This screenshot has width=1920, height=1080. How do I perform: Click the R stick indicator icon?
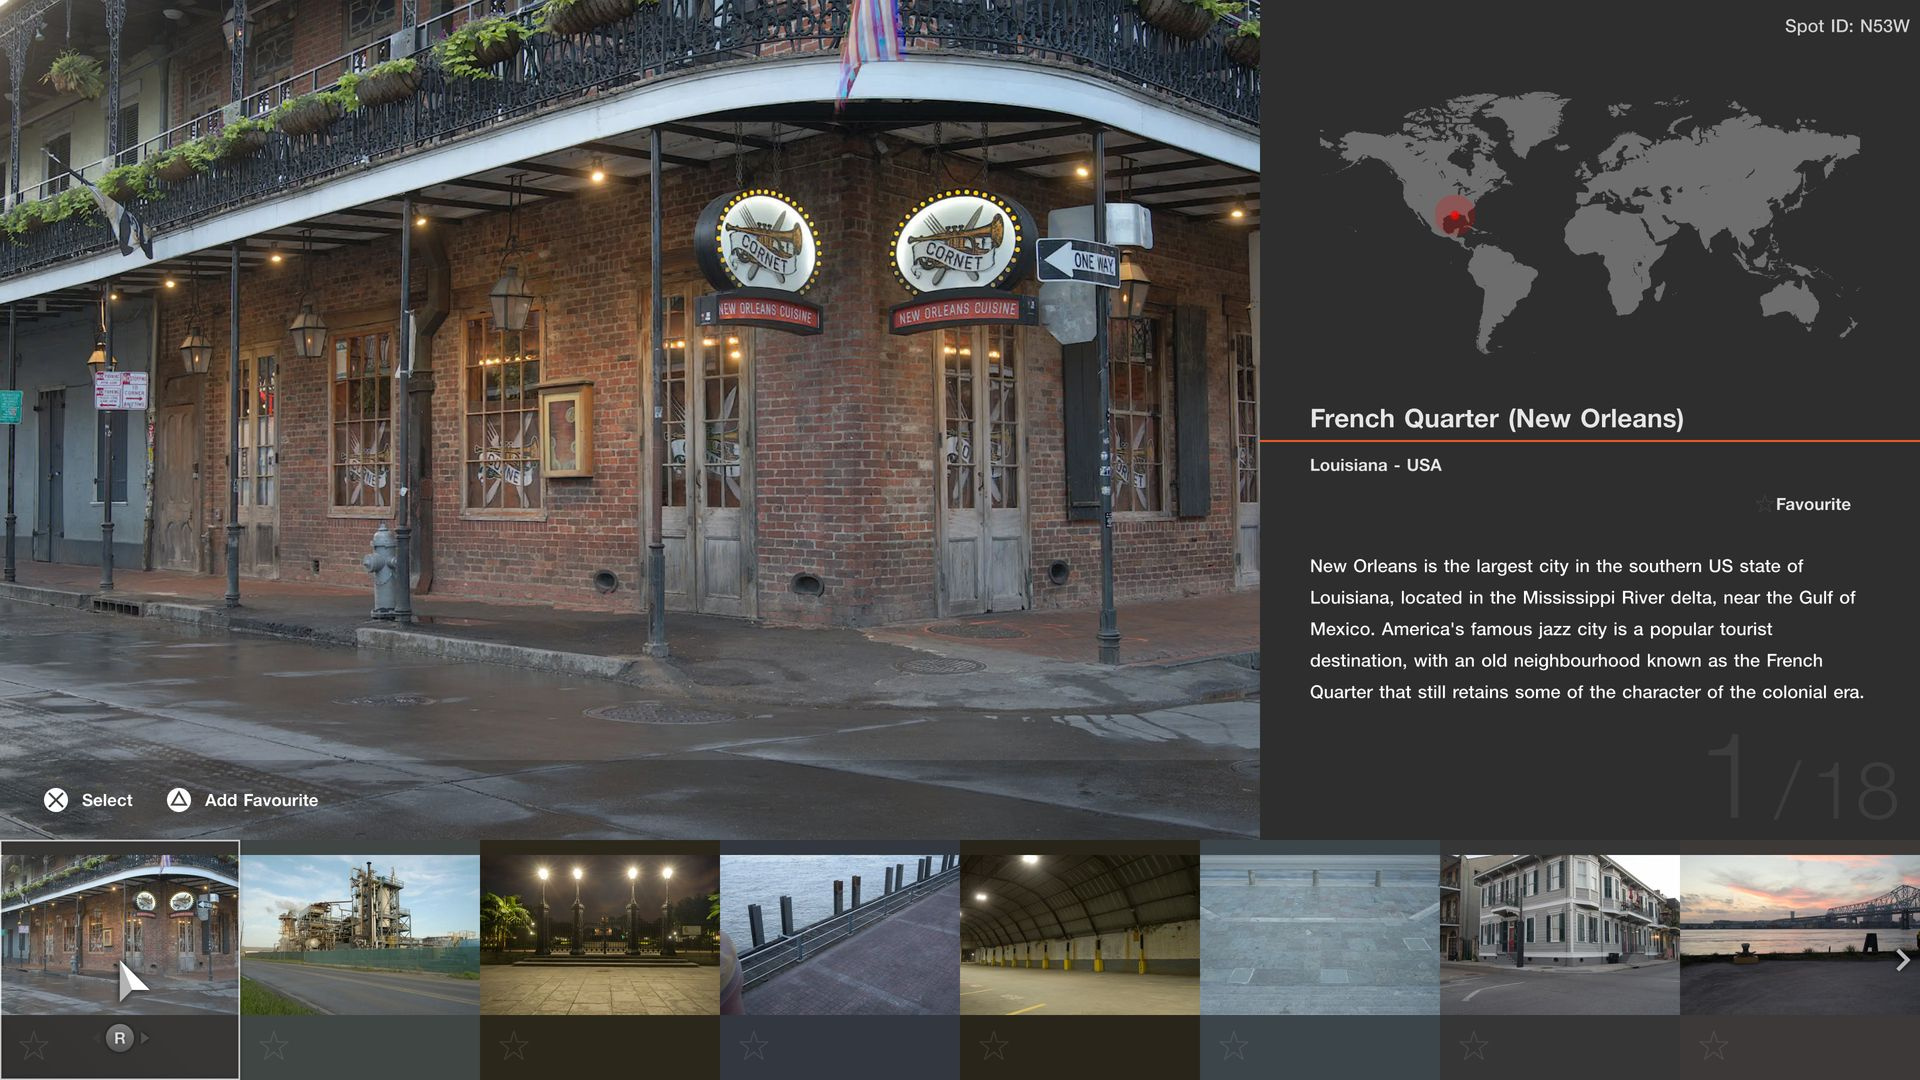tap(120, 1038)
